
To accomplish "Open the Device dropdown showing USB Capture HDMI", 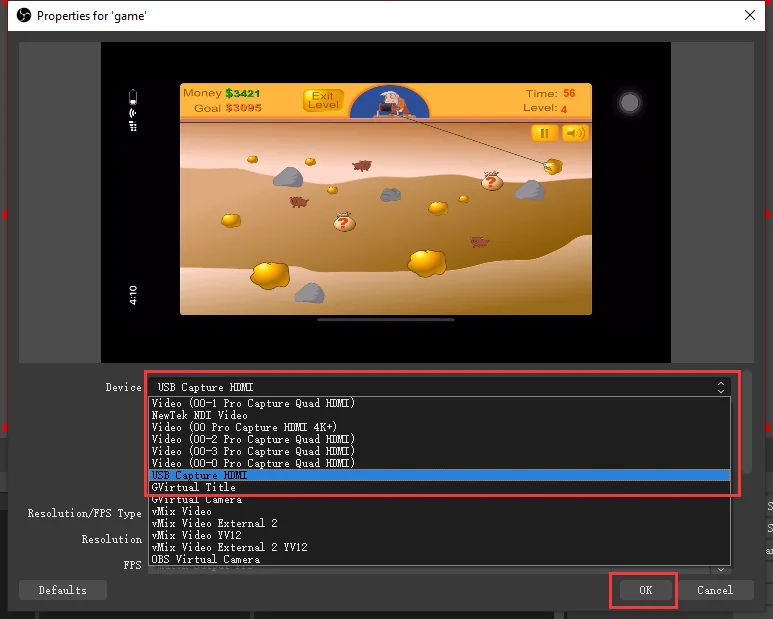I will (439, 387).
